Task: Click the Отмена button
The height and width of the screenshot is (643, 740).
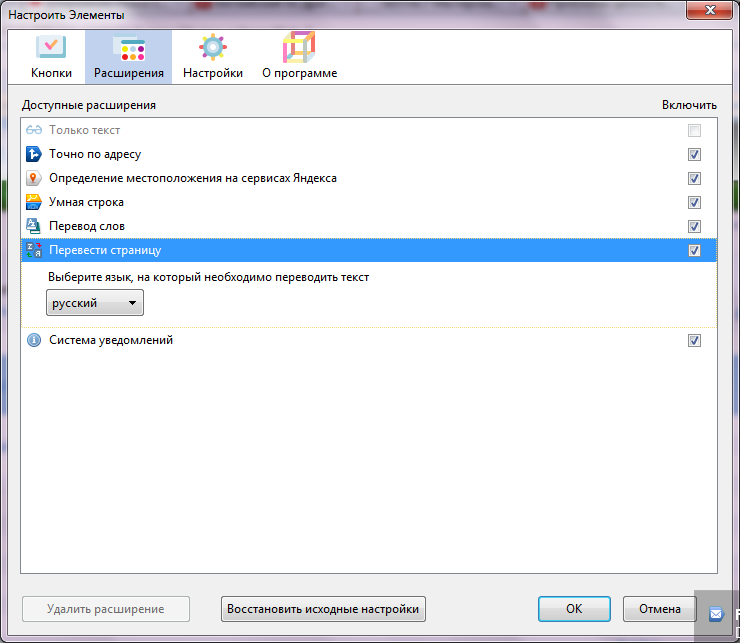Action: pyautogui.click(x=660, y=609)
